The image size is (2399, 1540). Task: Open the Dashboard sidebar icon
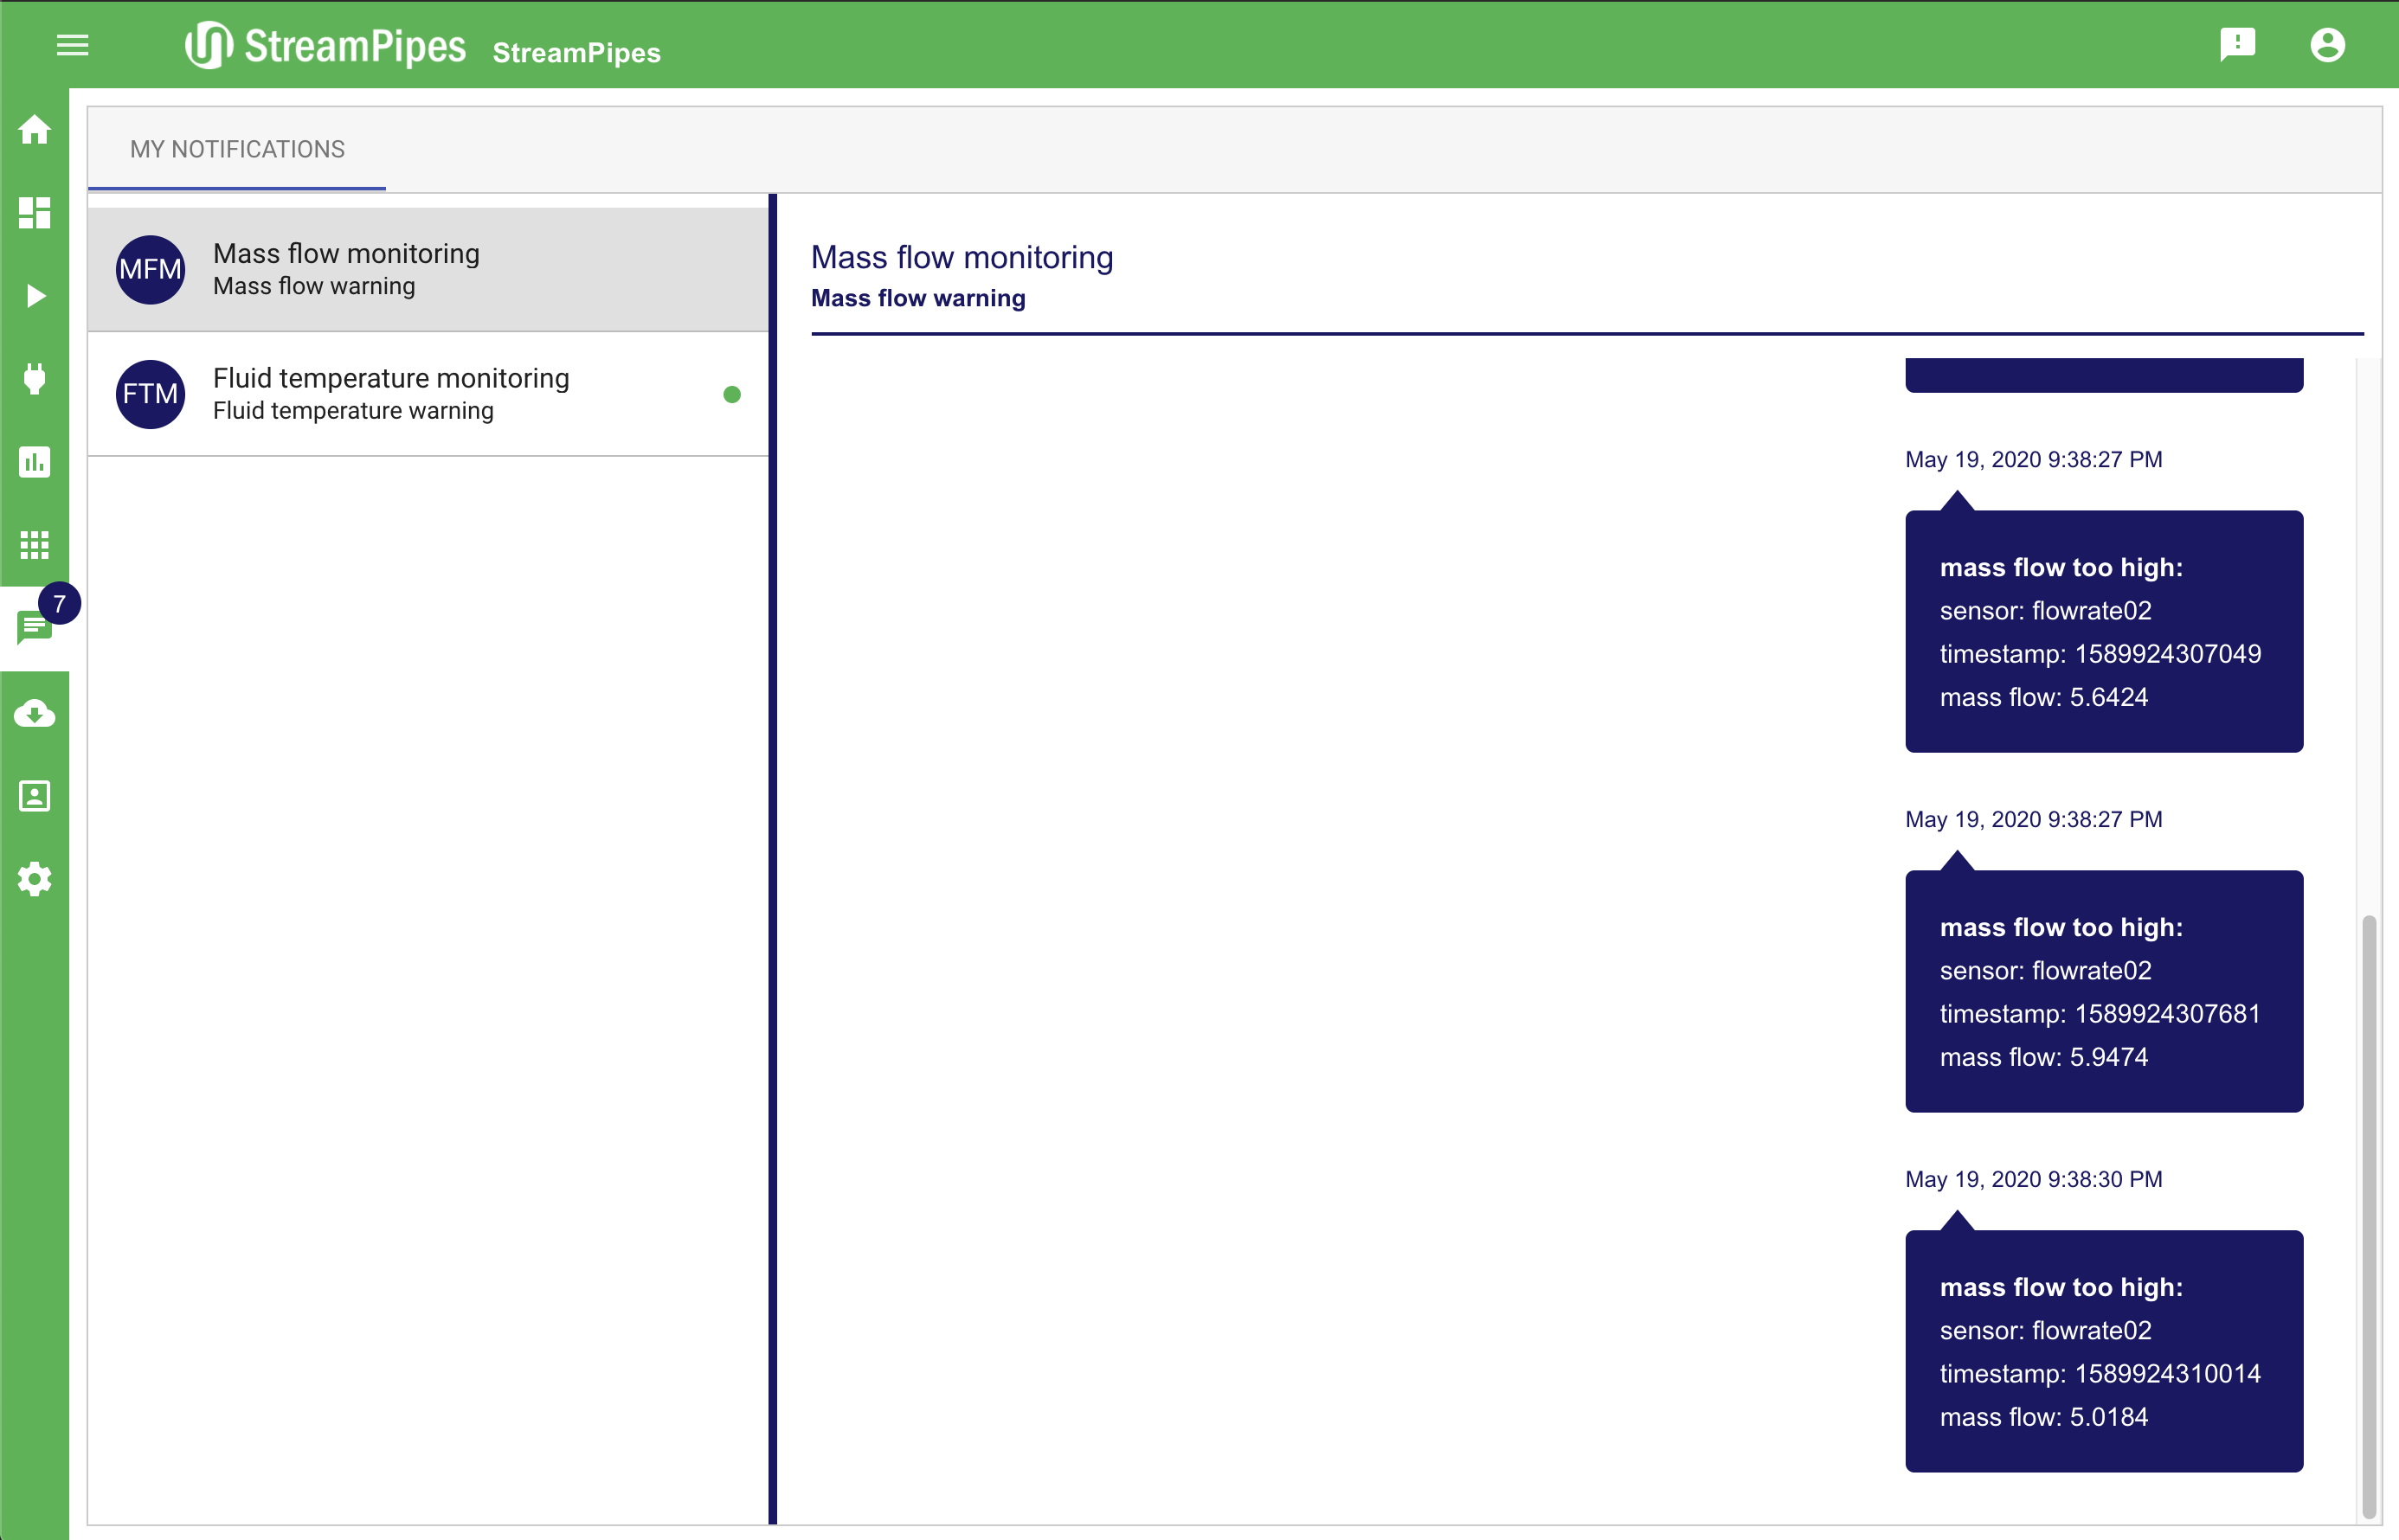(x=35, y=213)
